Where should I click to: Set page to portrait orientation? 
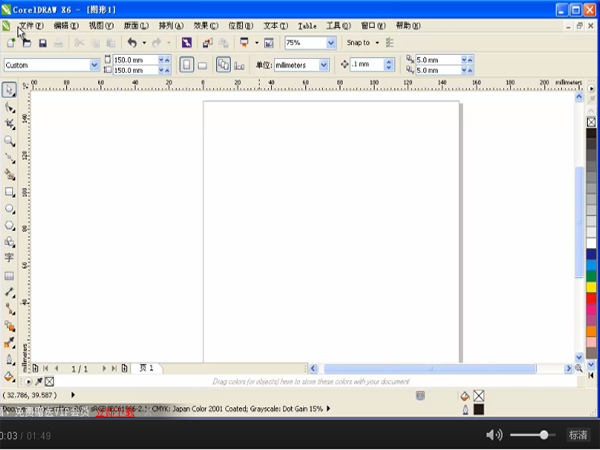tap(187, 65)
